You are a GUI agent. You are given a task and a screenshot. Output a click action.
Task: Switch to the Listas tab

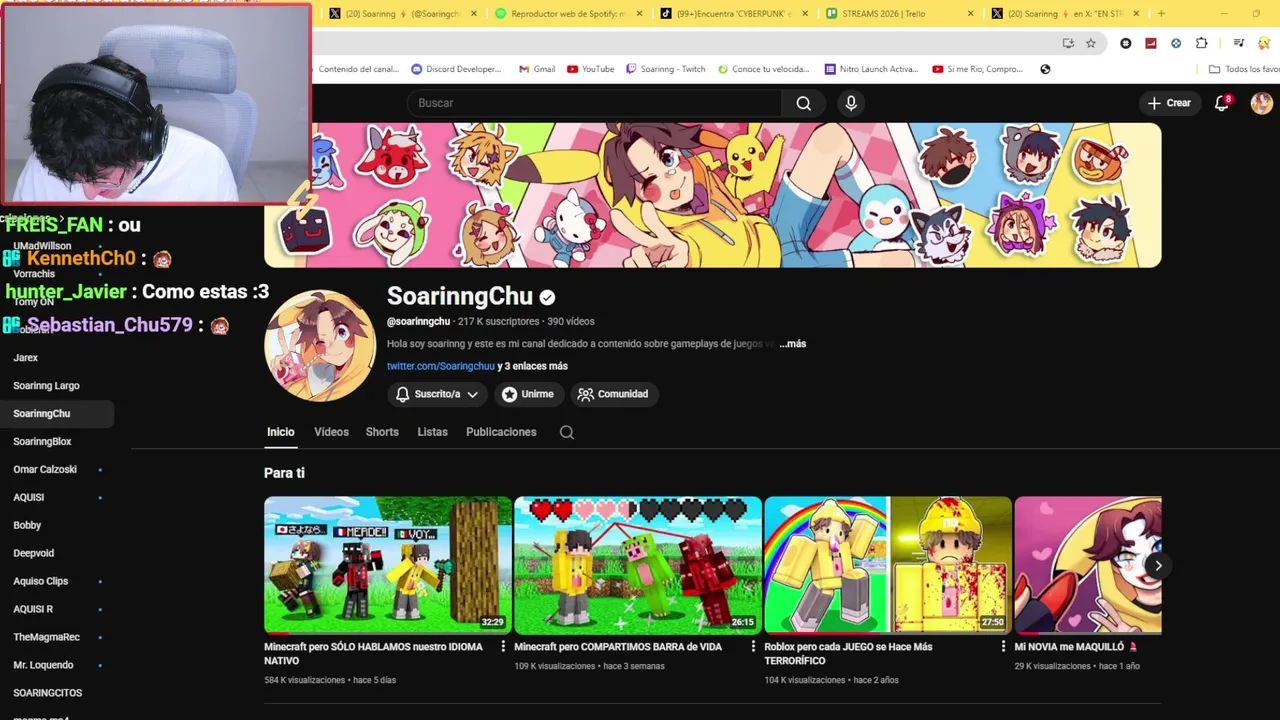point(432,432)
